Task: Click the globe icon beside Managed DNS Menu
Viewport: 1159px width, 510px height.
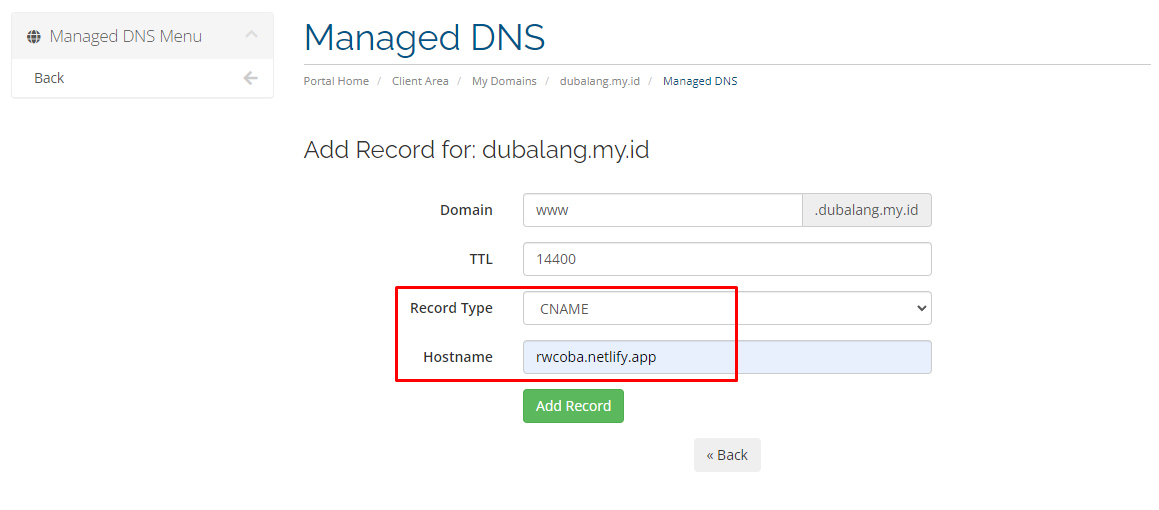Action: coord(33,36)
